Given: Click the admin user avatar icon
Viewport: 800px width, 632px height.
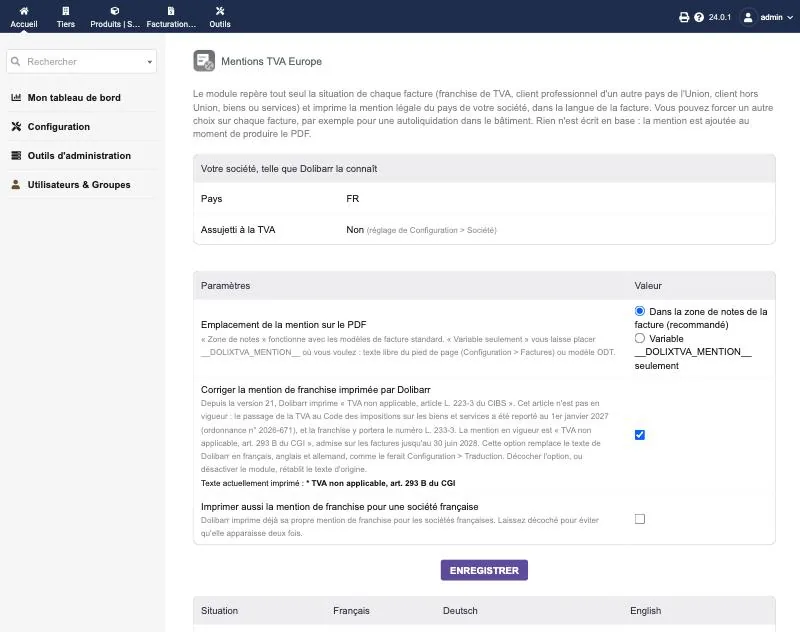Looking at the screenshot, I should 748,17.
